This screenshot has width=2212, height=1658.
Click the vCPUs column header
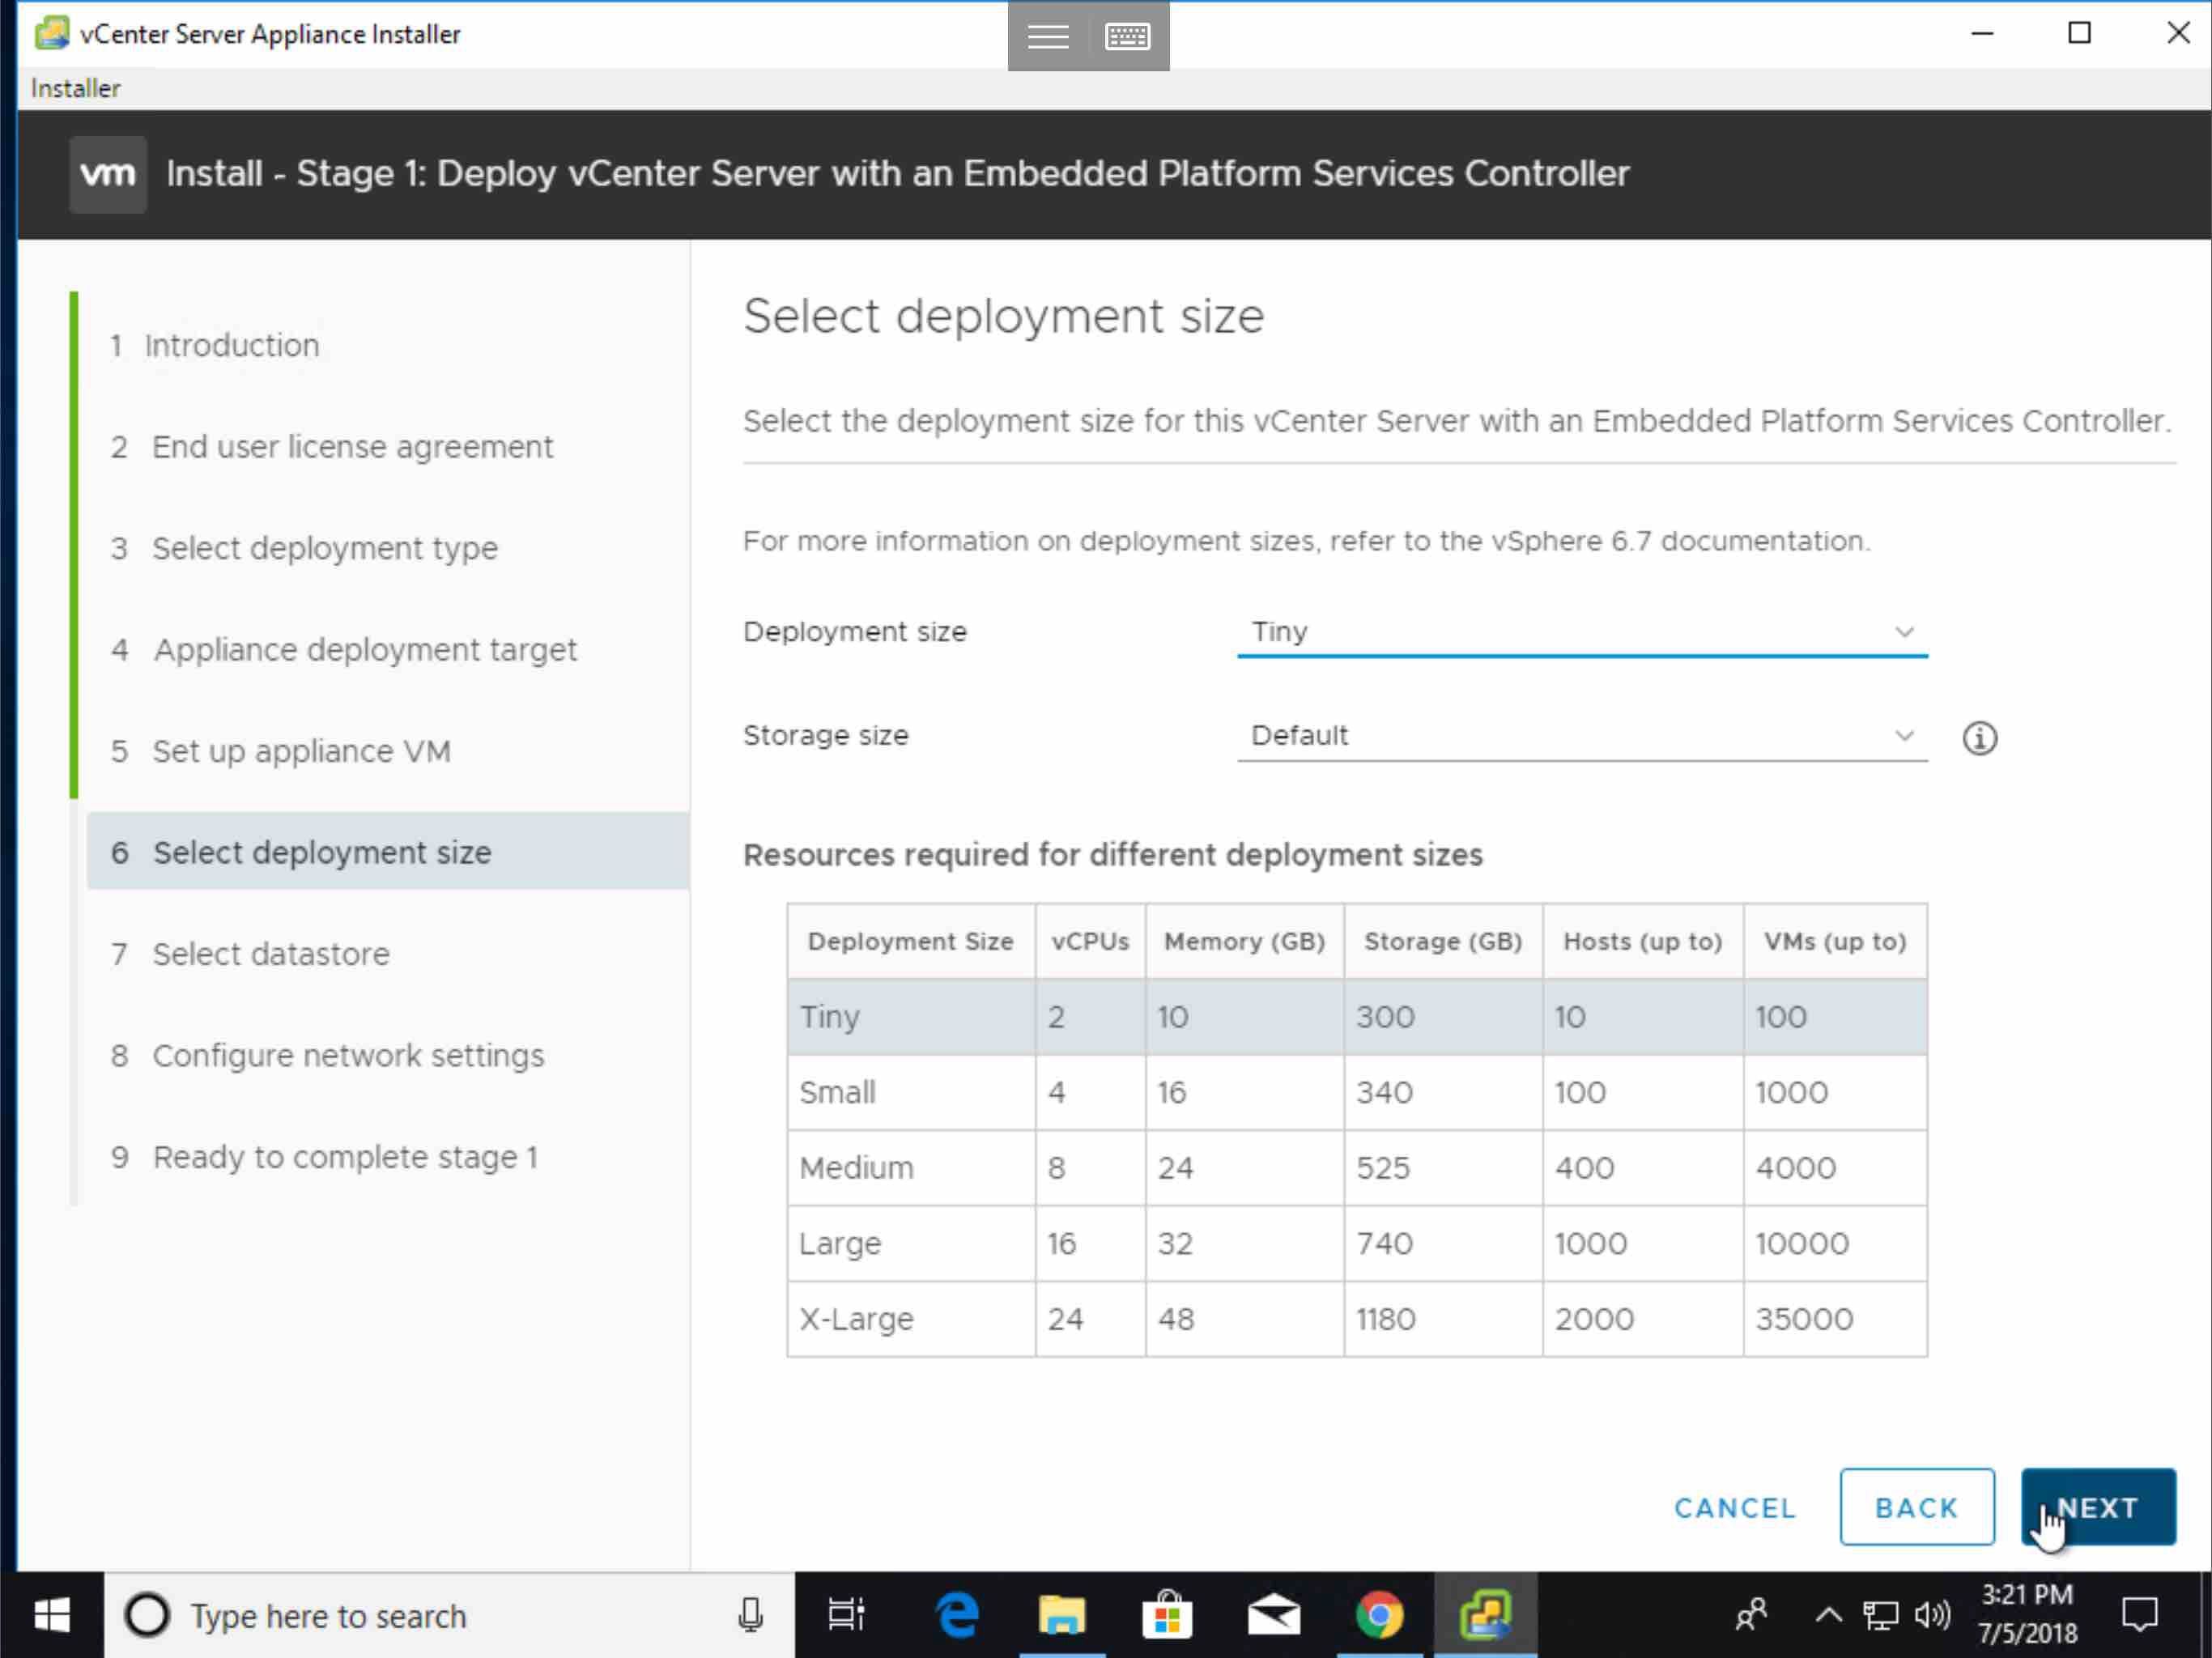[x=1090, y=941]
